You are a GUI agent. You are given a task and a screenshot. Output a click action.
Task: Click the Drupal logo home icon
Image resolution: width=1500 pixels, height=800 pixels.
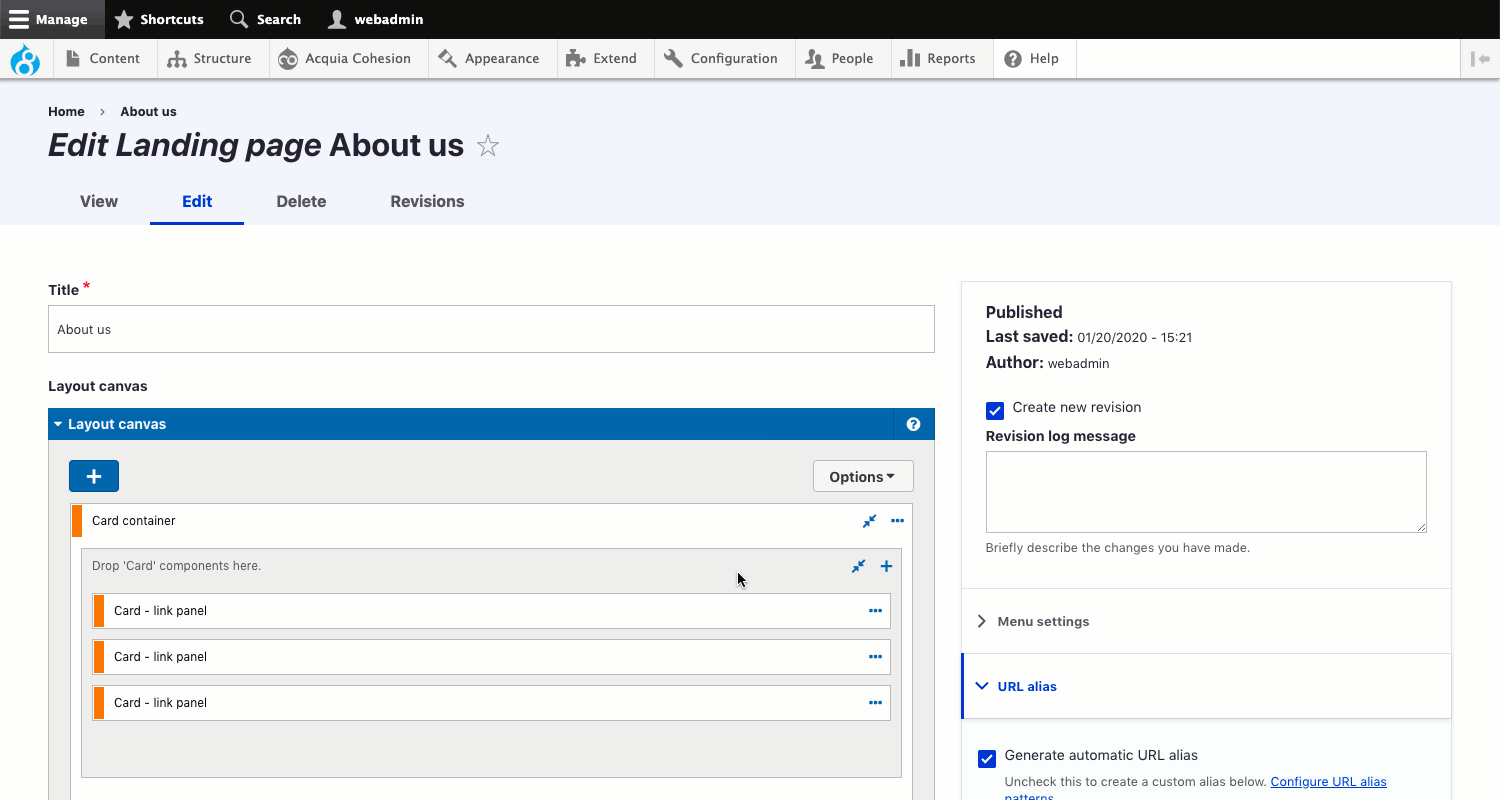tap(25, 59)
